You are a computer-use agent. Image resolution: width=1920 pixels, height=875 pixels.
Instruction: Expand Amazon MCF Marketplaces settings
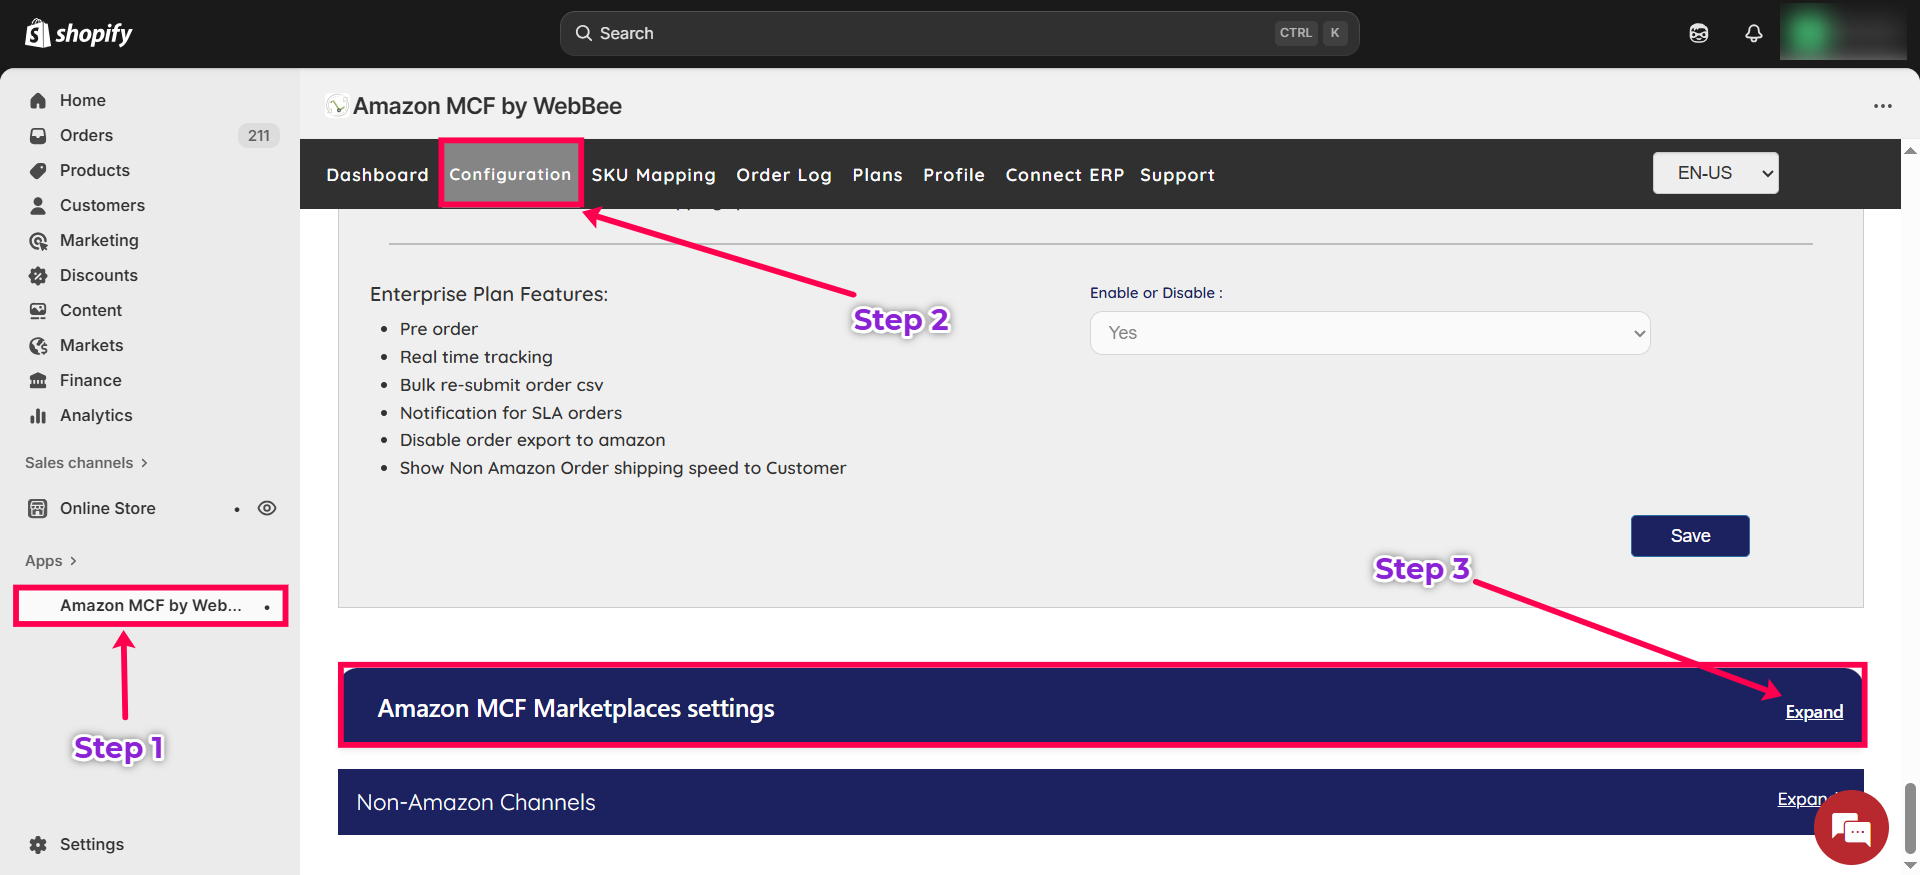click(1813, 712)
